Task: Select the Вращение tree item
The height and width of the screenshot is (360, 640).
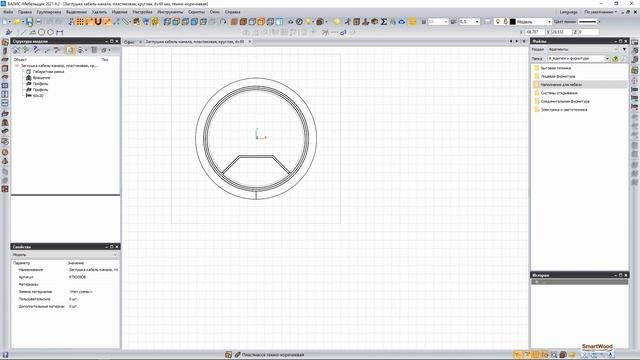Action: (42, 78)
